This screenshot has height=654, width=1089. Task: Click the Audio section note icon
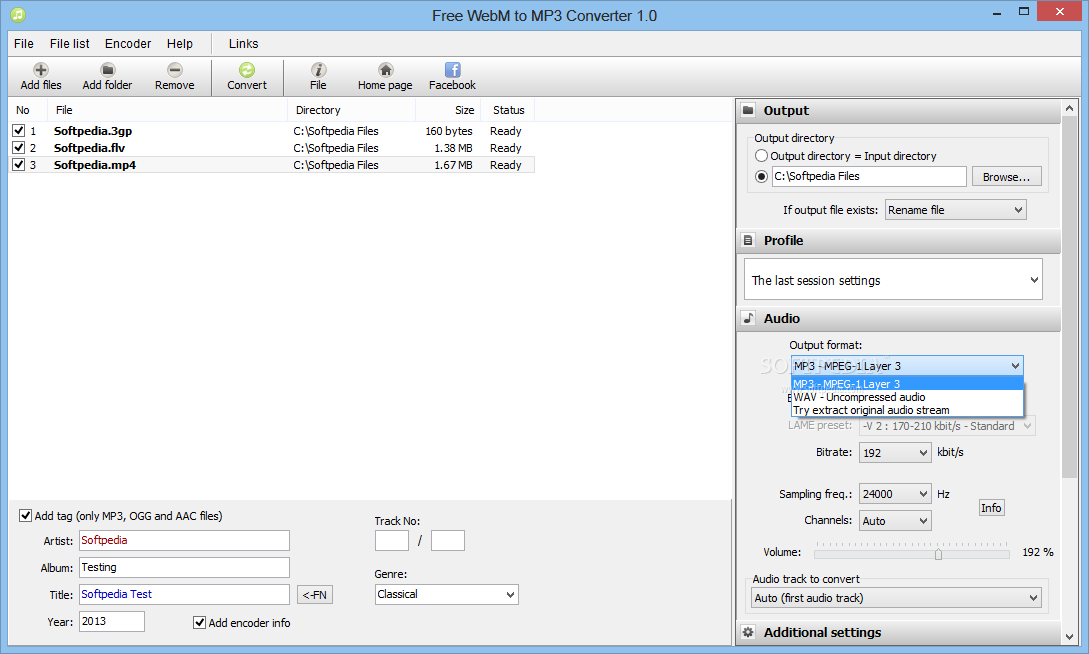[748, 318]
